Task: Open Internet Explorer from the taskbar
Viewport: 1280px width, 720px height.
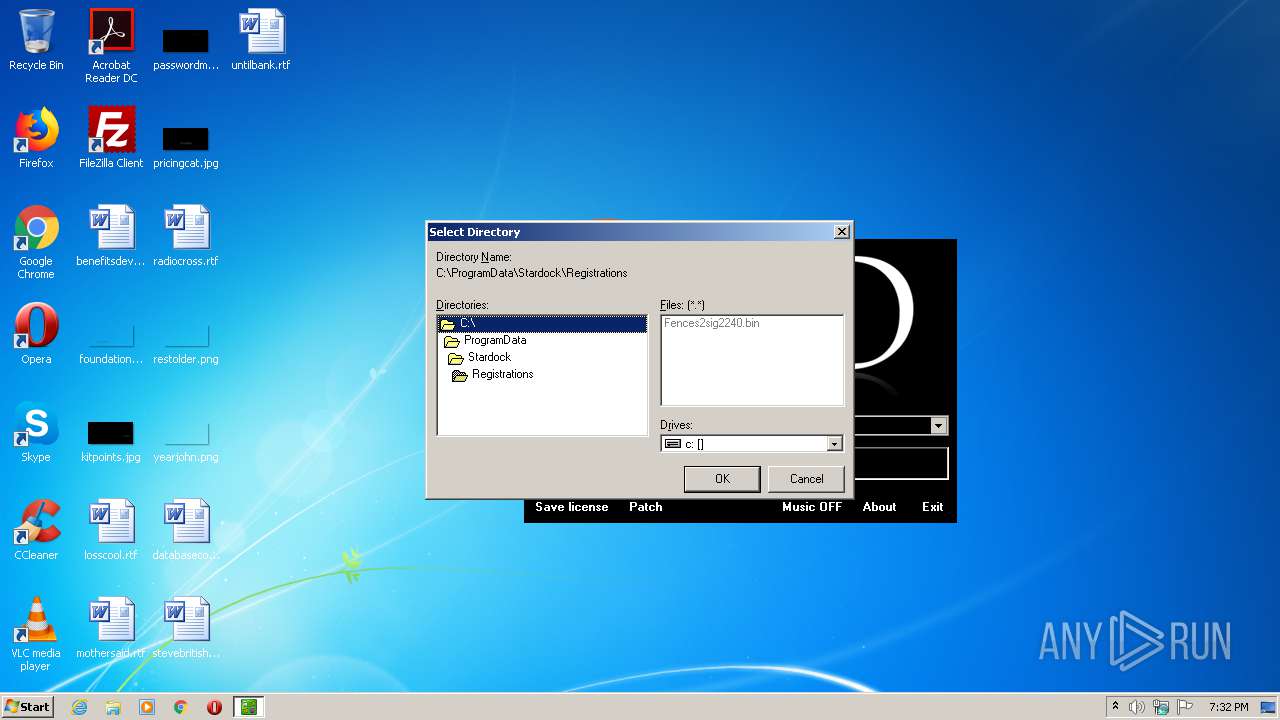Action: 80,707
